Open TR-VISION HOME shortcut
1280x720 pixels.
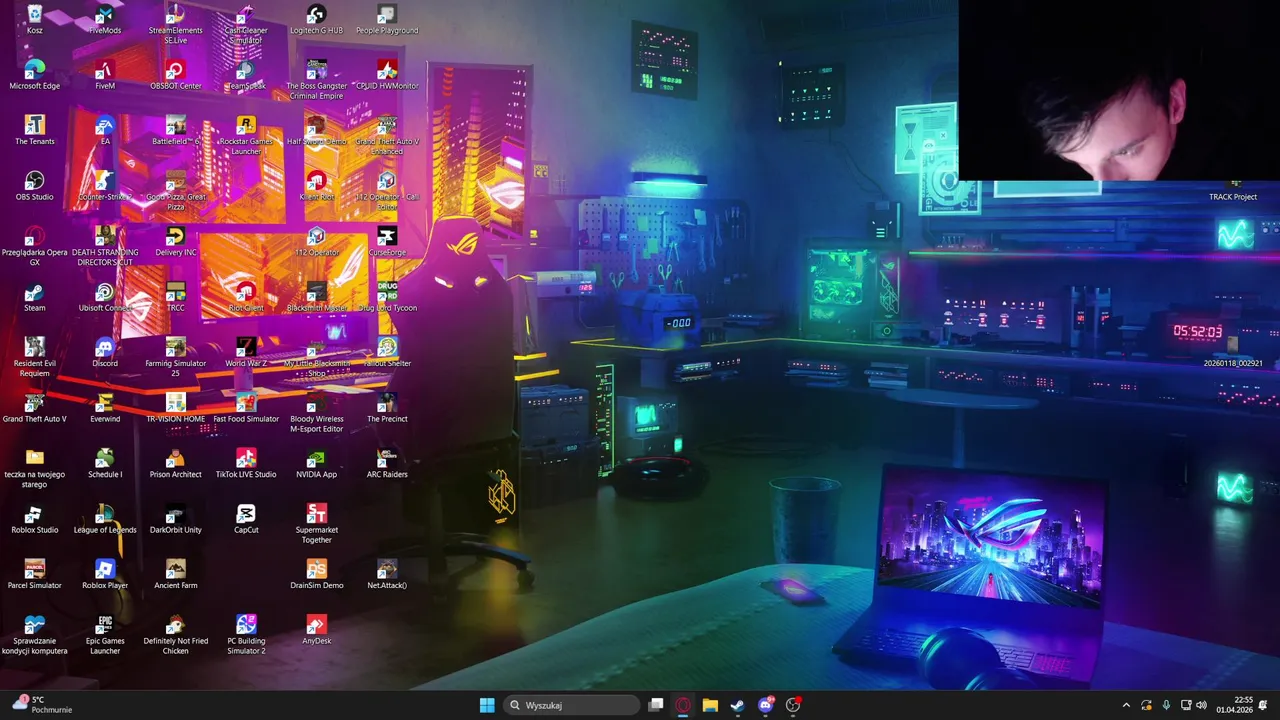[175, 408]
